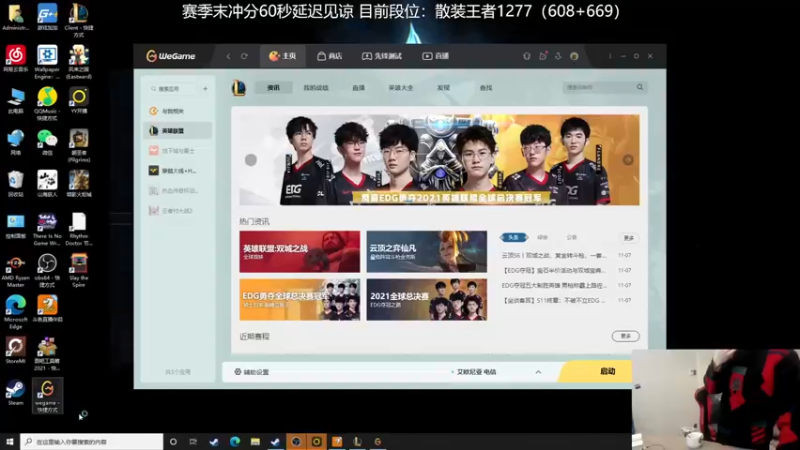Open the 【EDG夺冠】 news headline

click(x=554, y=270)
